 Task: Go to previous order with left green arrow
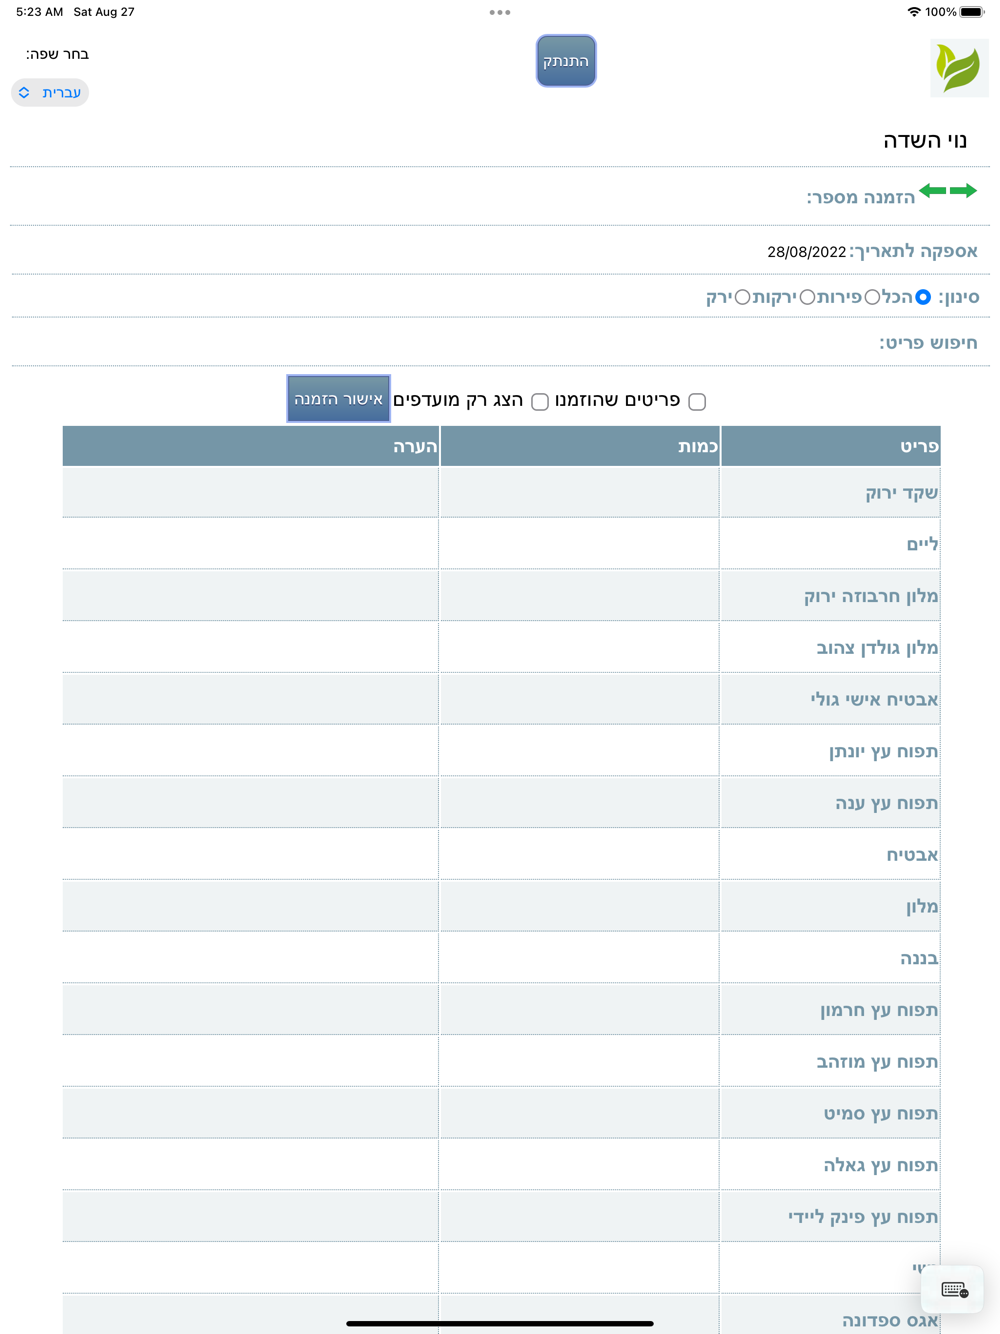click(x=933, y=190)
